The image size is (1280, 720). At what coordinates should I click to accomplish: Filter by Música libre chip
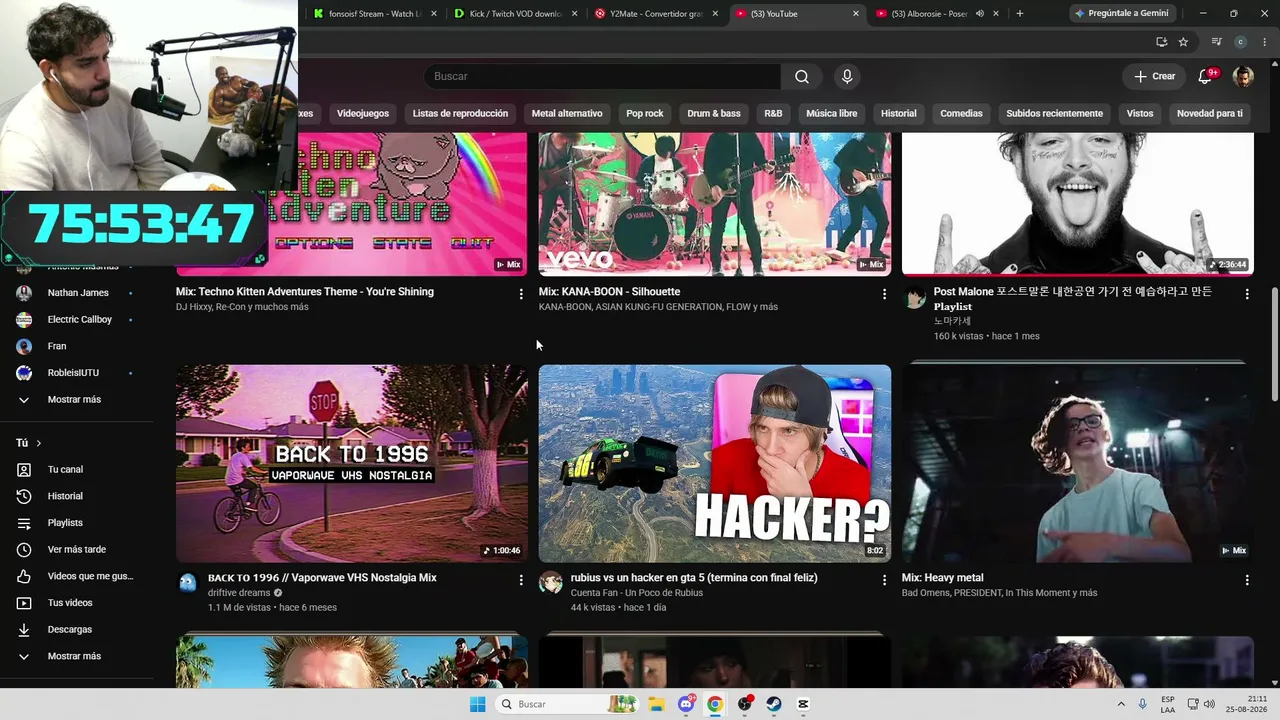point(832,114)
